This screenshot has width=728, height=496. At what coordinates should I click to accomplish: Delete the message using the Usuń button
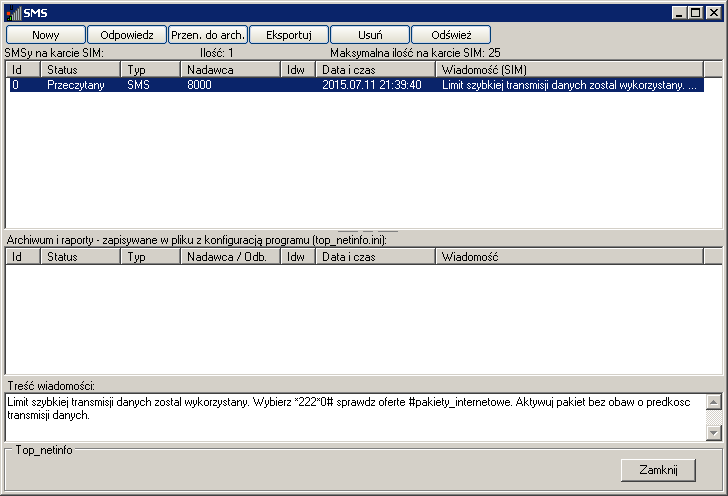369,35
